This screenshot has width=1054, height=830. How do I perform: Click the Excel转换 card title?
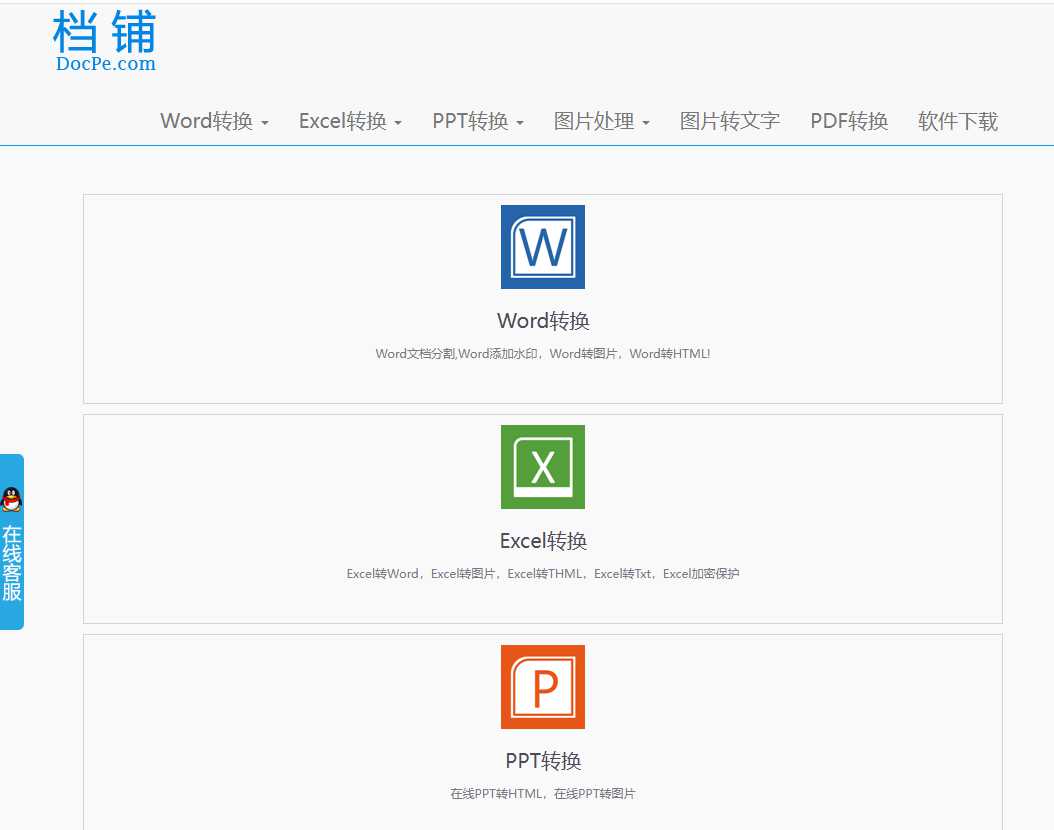[x=542, y=541]
